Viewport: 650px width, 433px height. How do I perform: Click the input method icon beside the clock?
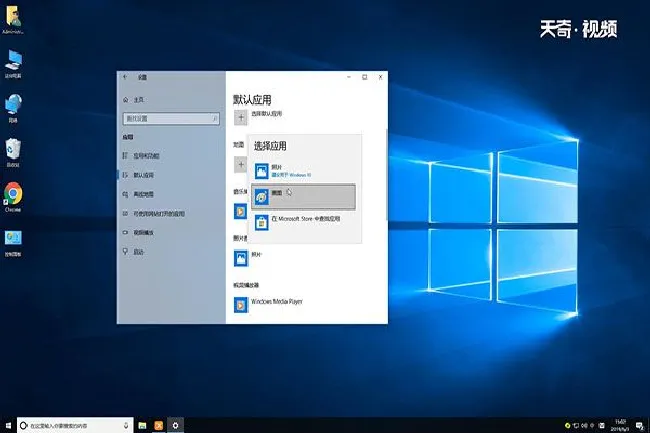pos(602,426)
